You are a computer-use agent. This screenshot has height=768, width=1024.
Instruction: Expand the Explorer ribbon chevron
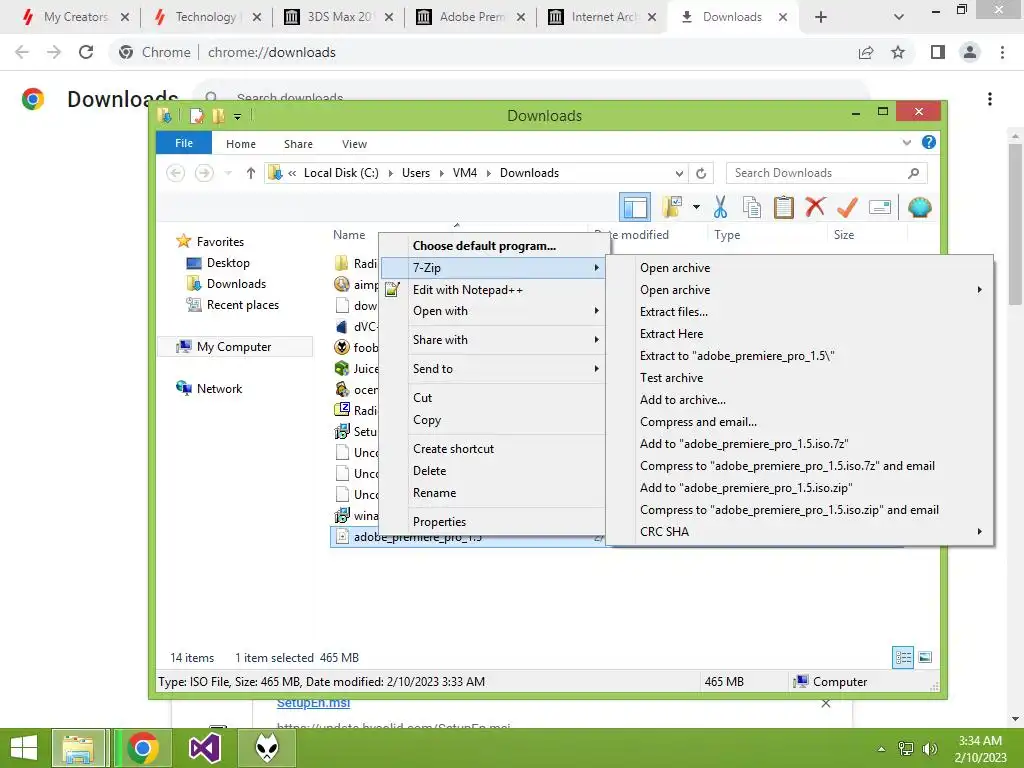(x=906, y=142)
